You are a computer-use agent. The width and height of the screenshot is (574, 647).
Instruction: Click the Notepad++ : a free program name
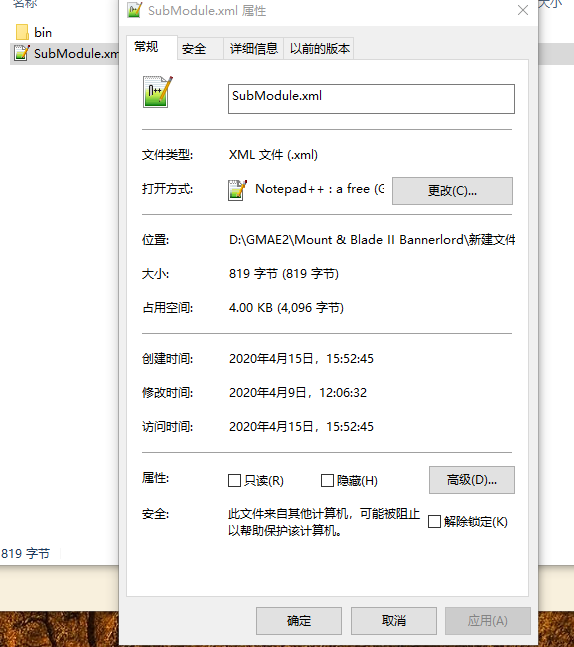320,189
